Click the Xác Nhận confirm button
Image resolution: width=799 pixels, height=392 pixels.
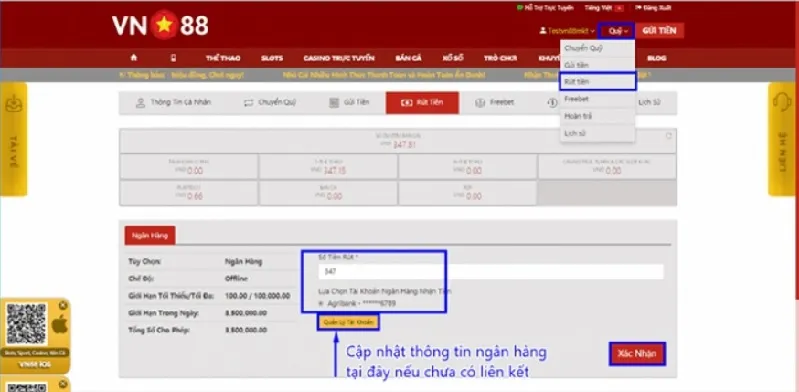pyautogui.click(x=637, y=353)
